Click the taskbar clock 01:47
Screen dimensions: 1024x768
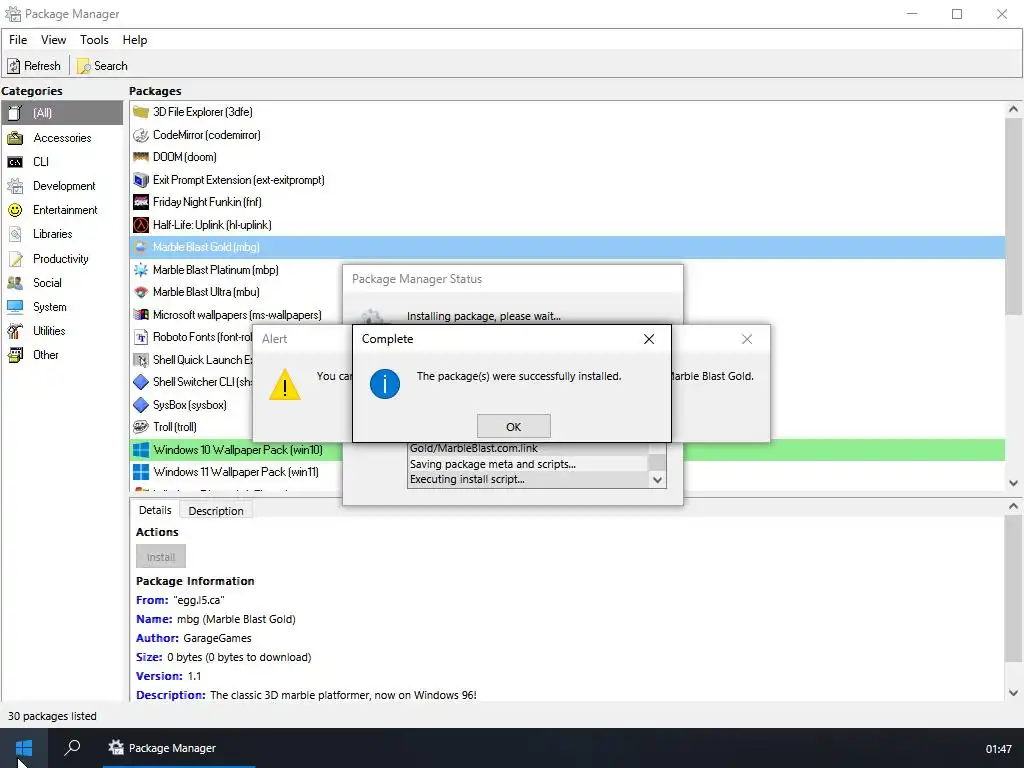[x=999, y=749]
